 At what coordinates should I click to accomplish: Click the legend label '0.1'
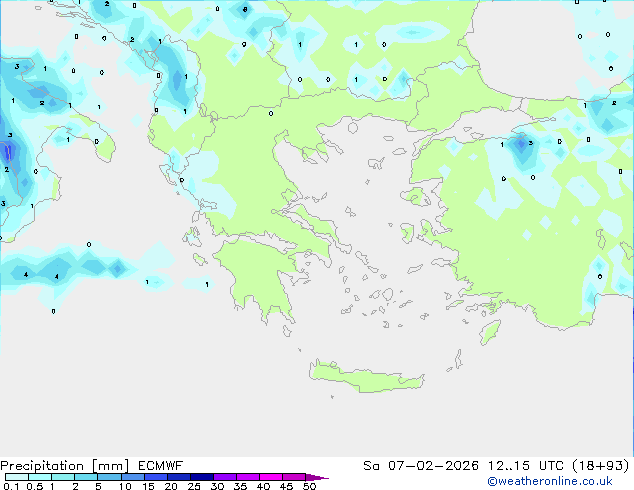[11, 486]
